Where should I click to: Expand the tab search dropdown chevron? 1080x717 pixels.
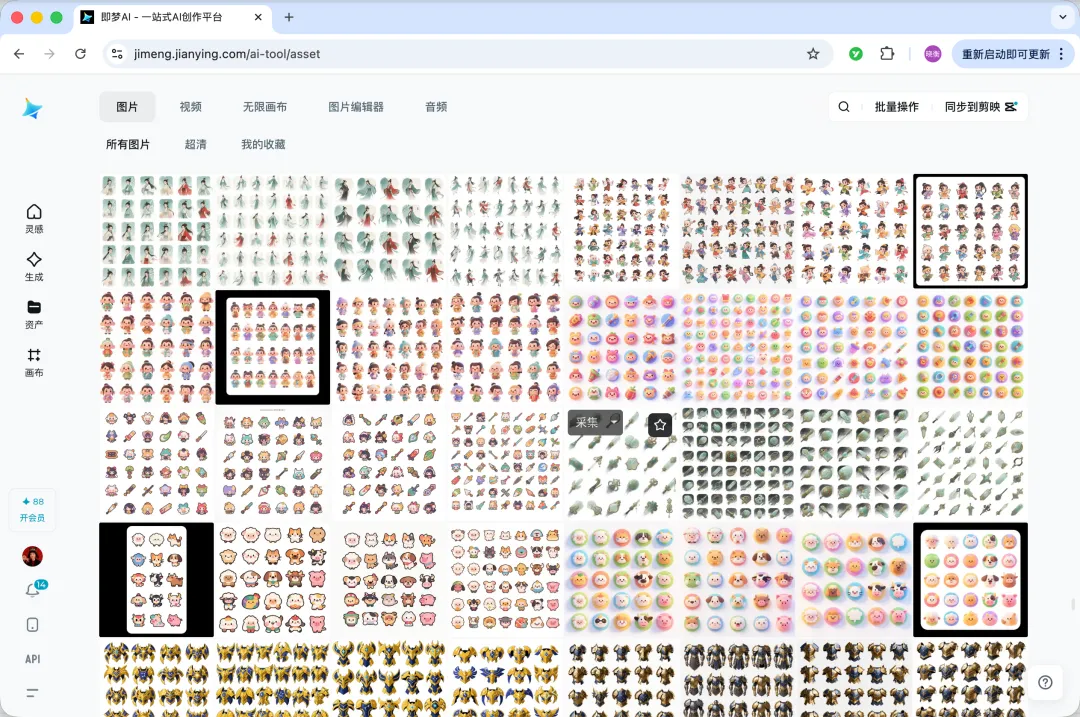[x=1062, y=17]
